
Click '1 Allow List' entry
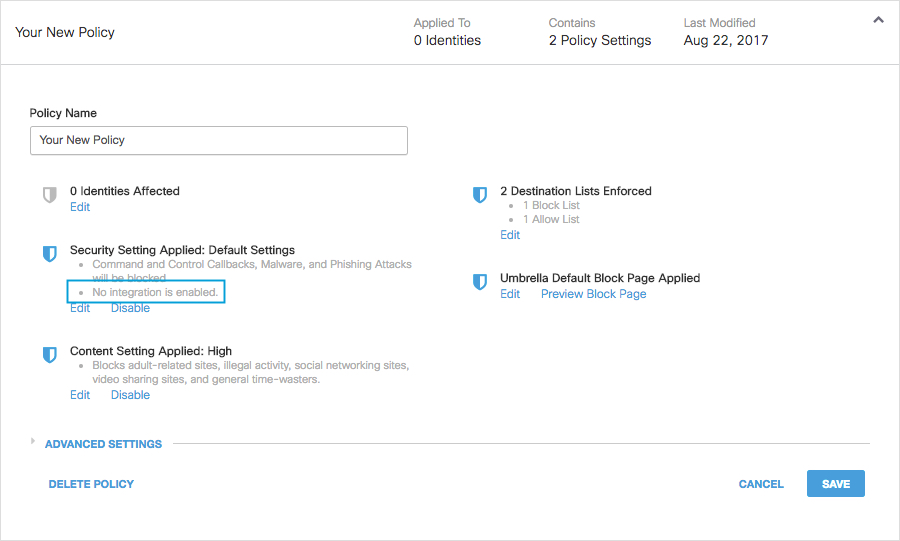[551, 219]
